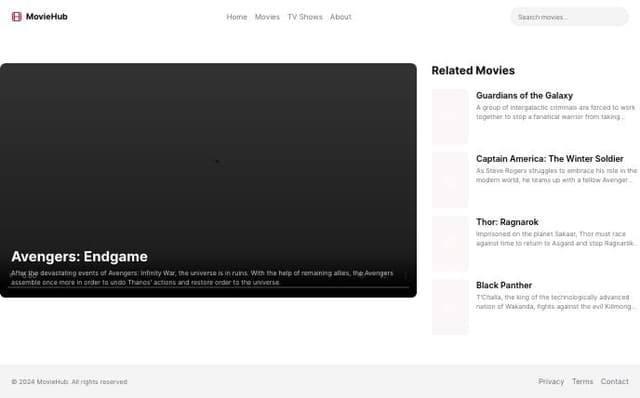Open Guardians of the Galaxy title
The height and width of the screenshot is (398, 640).
pyautogui.click(x=524, y=96)
